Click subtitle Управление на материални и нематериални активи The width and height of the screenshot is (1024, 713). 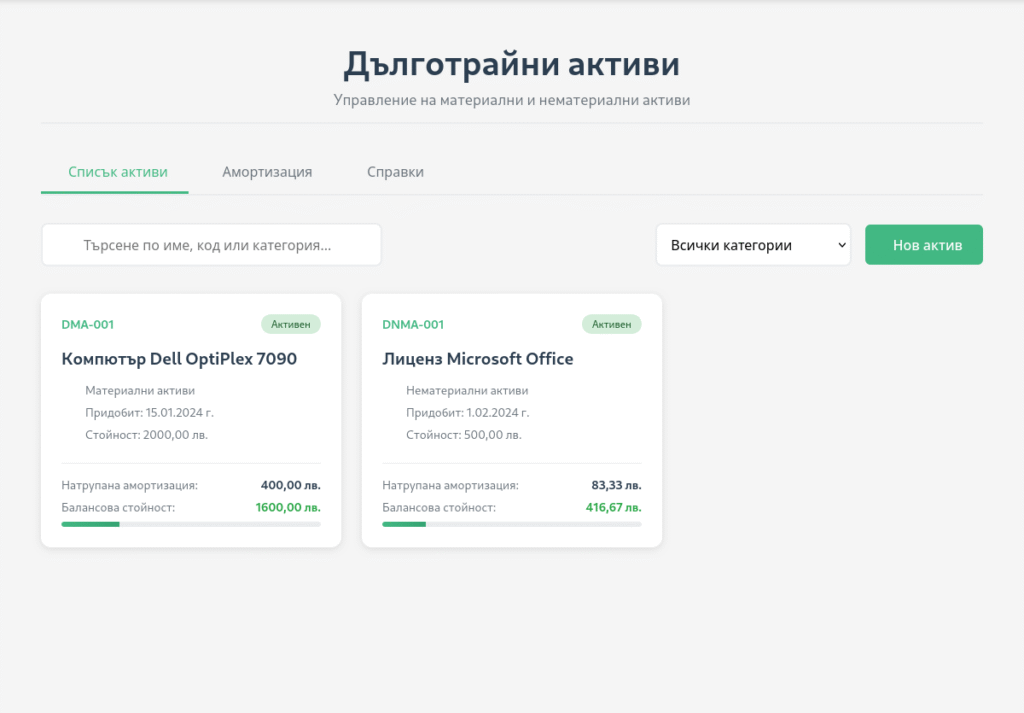click(x=511, y=100)
